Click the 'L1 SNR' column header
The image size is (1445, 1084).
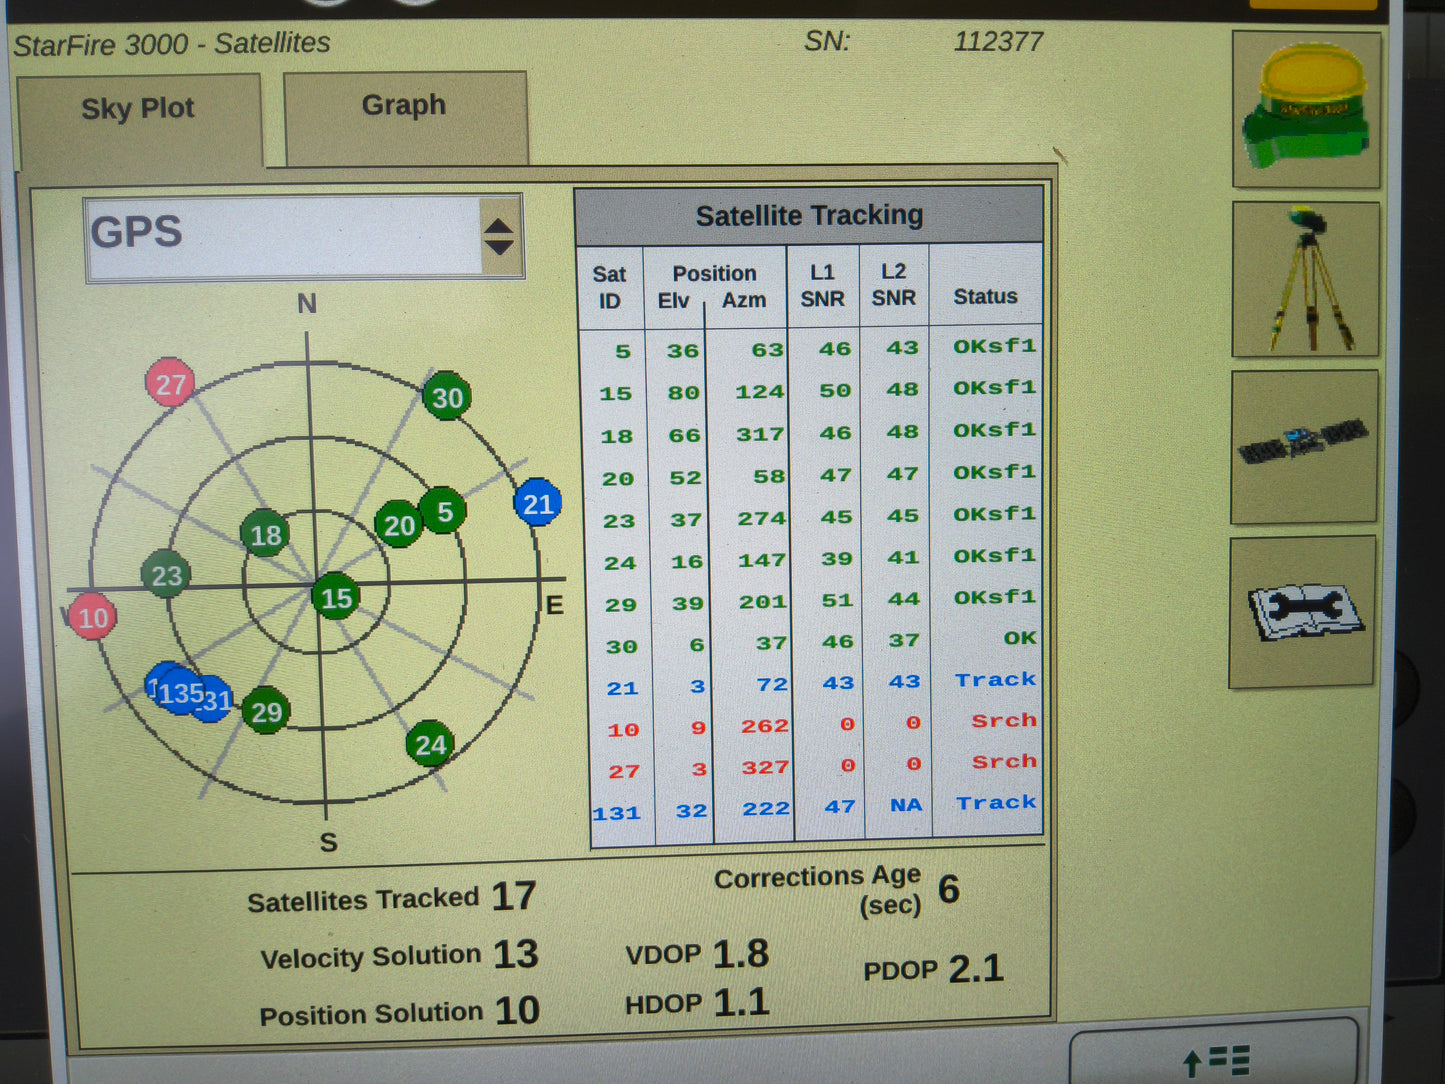pyautogui.click(x=822, y=285)
